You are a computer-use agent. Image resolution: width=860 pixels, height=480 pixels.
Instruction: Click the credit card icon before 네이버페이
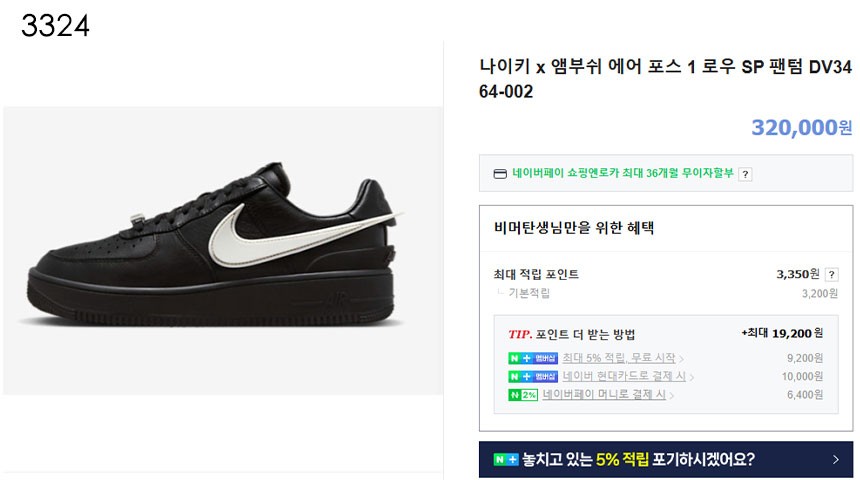[500, 173]
